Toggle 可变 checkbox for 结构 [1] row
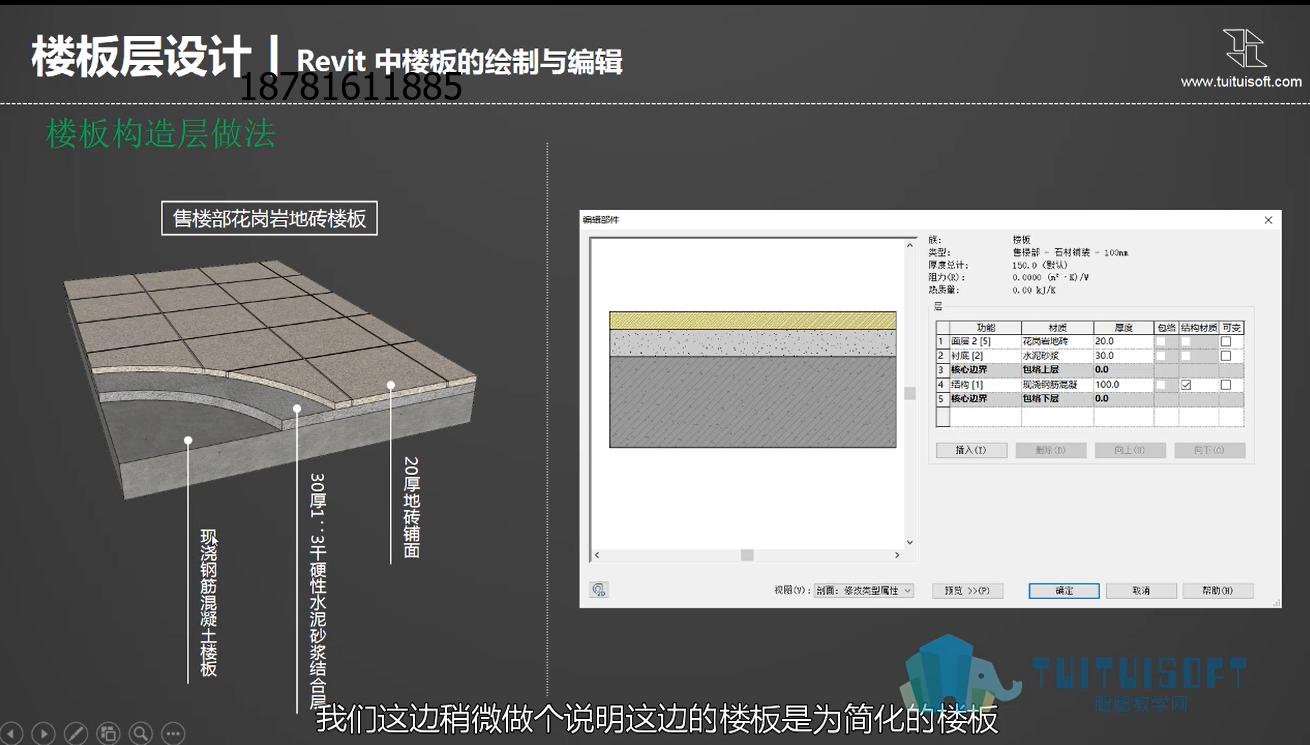The width and height of the screenshot is (1310, 745). pos(1225,385)
